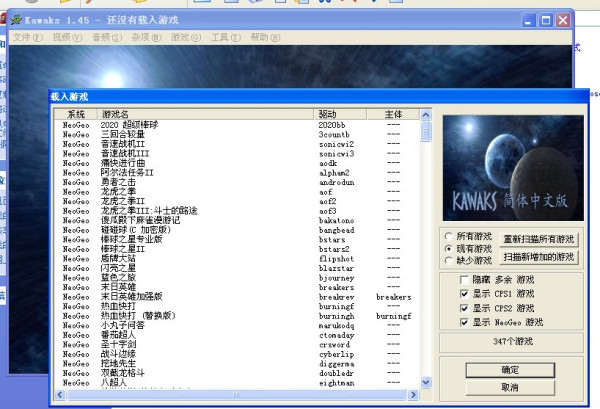Enable the 隐藏 多余 游戏 checkbox
Viewport: 600px width, 409px height.
464,280
